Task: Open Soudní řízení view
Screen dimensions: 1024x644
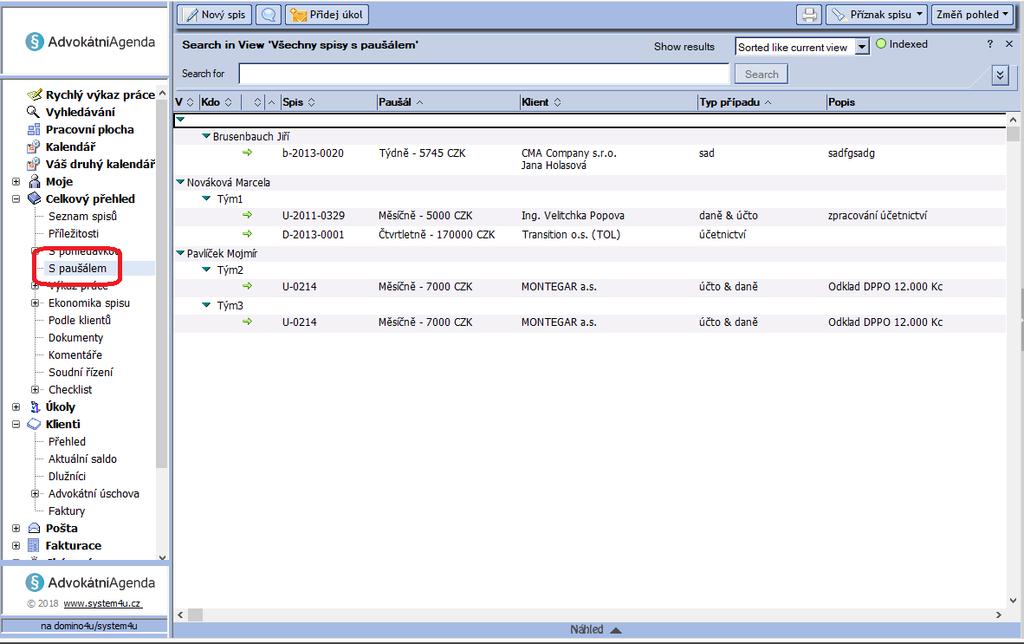Action: pos(80,372)
